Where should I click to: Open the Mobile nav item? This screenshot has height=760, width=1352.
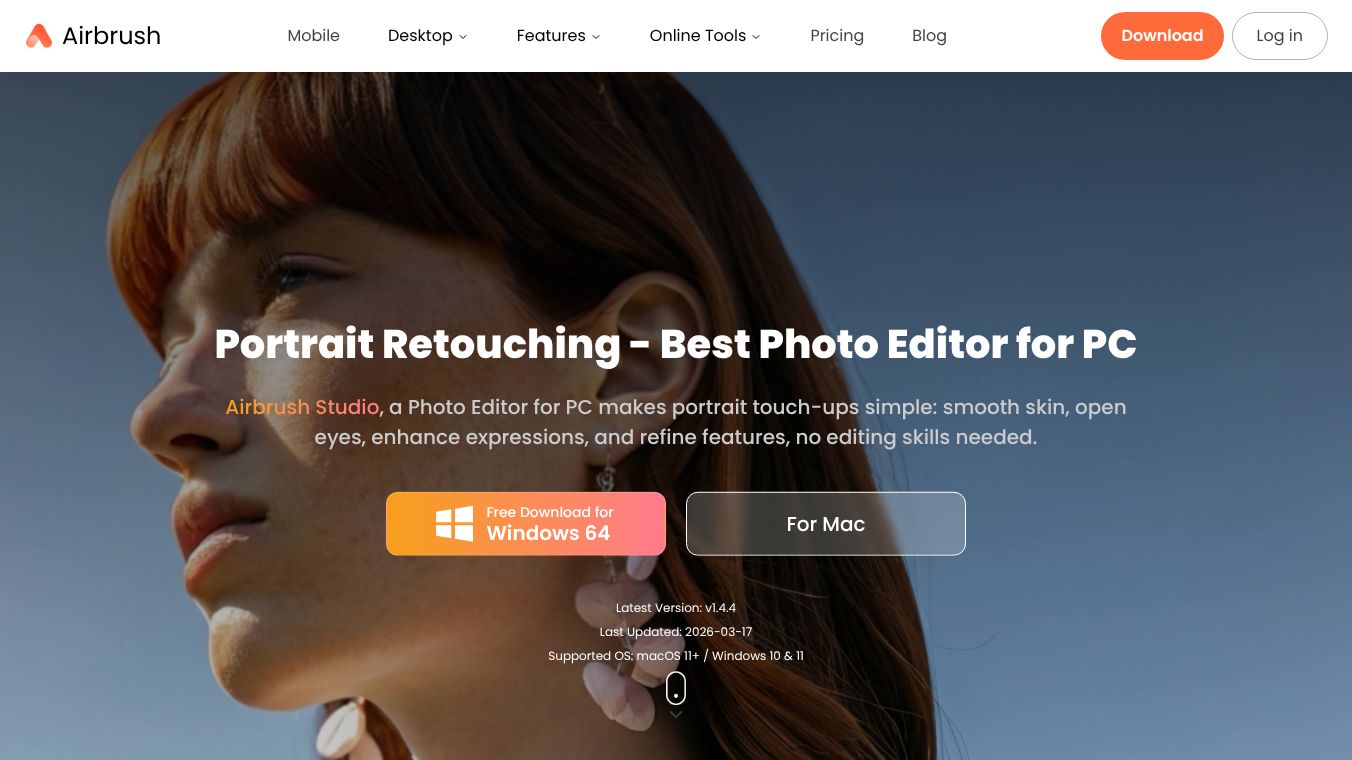tap(314, 36)
